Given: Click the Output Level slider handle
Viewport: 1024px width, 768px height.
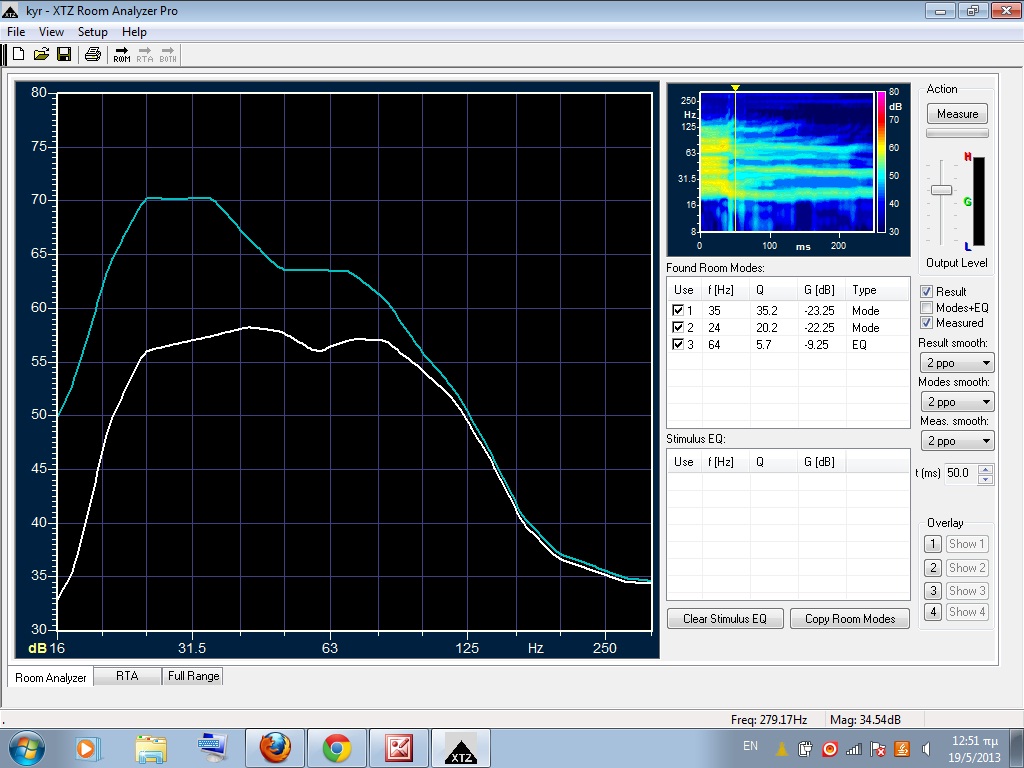Looking at the screenshot, I should [941, 190].
